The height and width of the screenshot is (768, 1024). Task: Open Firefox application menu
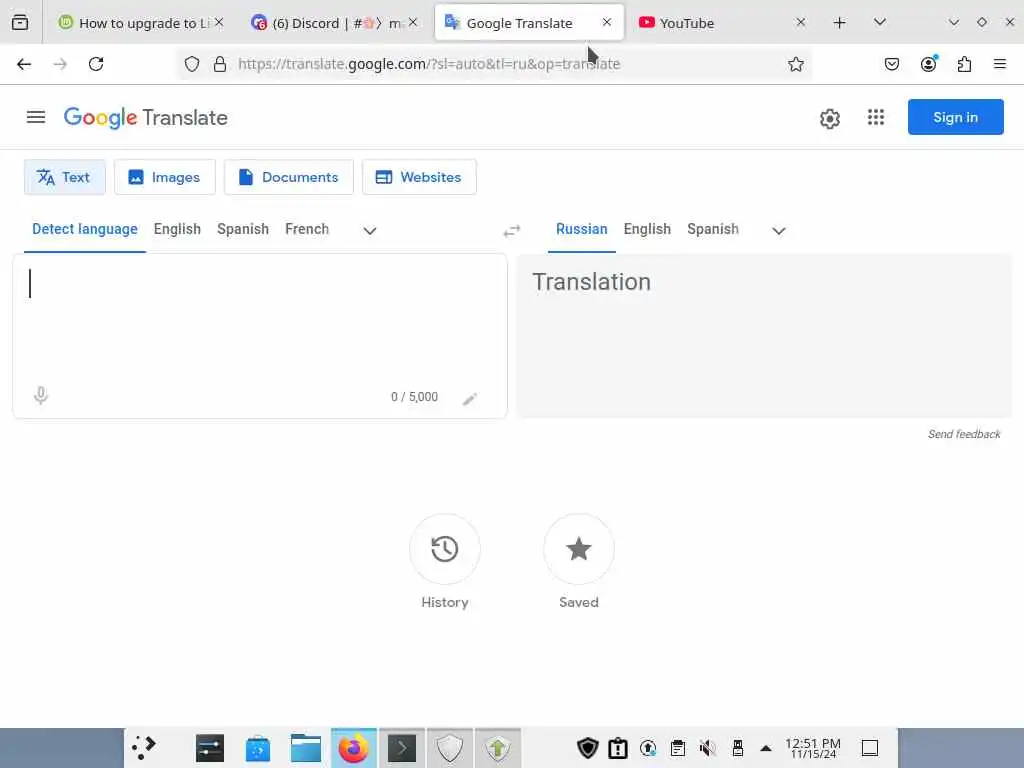1000,64
